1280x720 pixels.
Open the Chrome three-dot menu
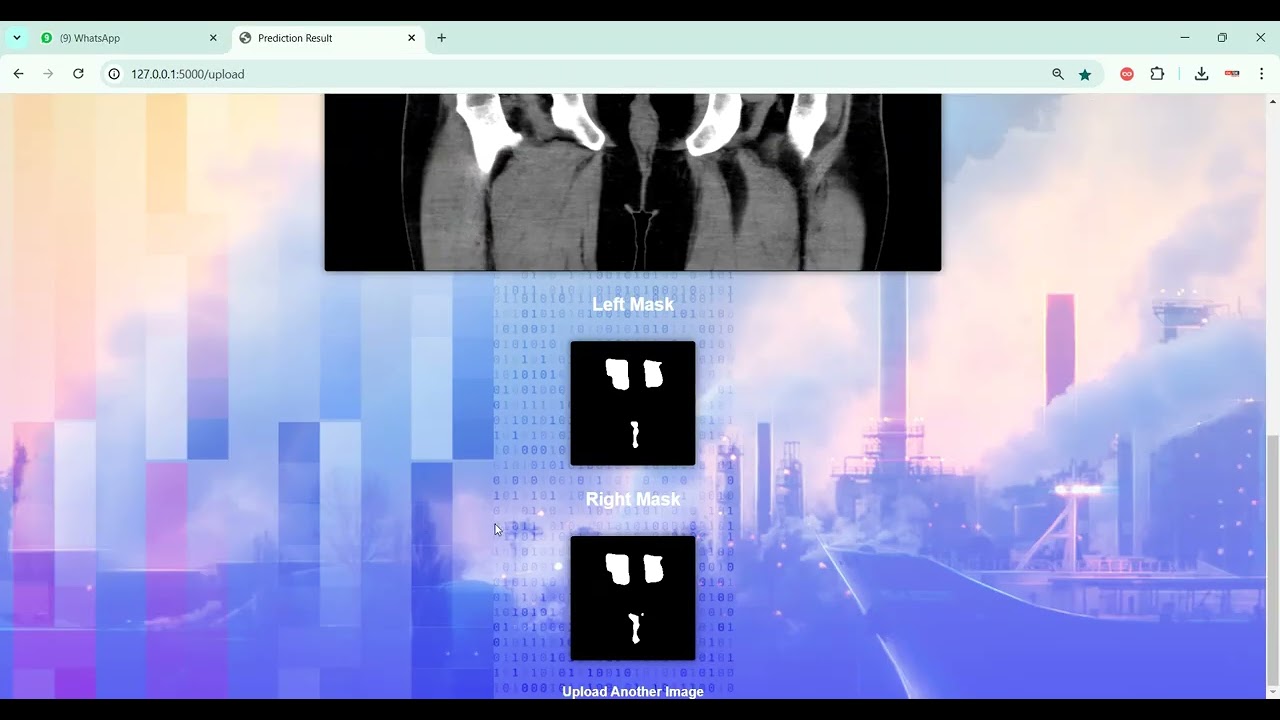pyautogui.click(x=1261, y=74)
